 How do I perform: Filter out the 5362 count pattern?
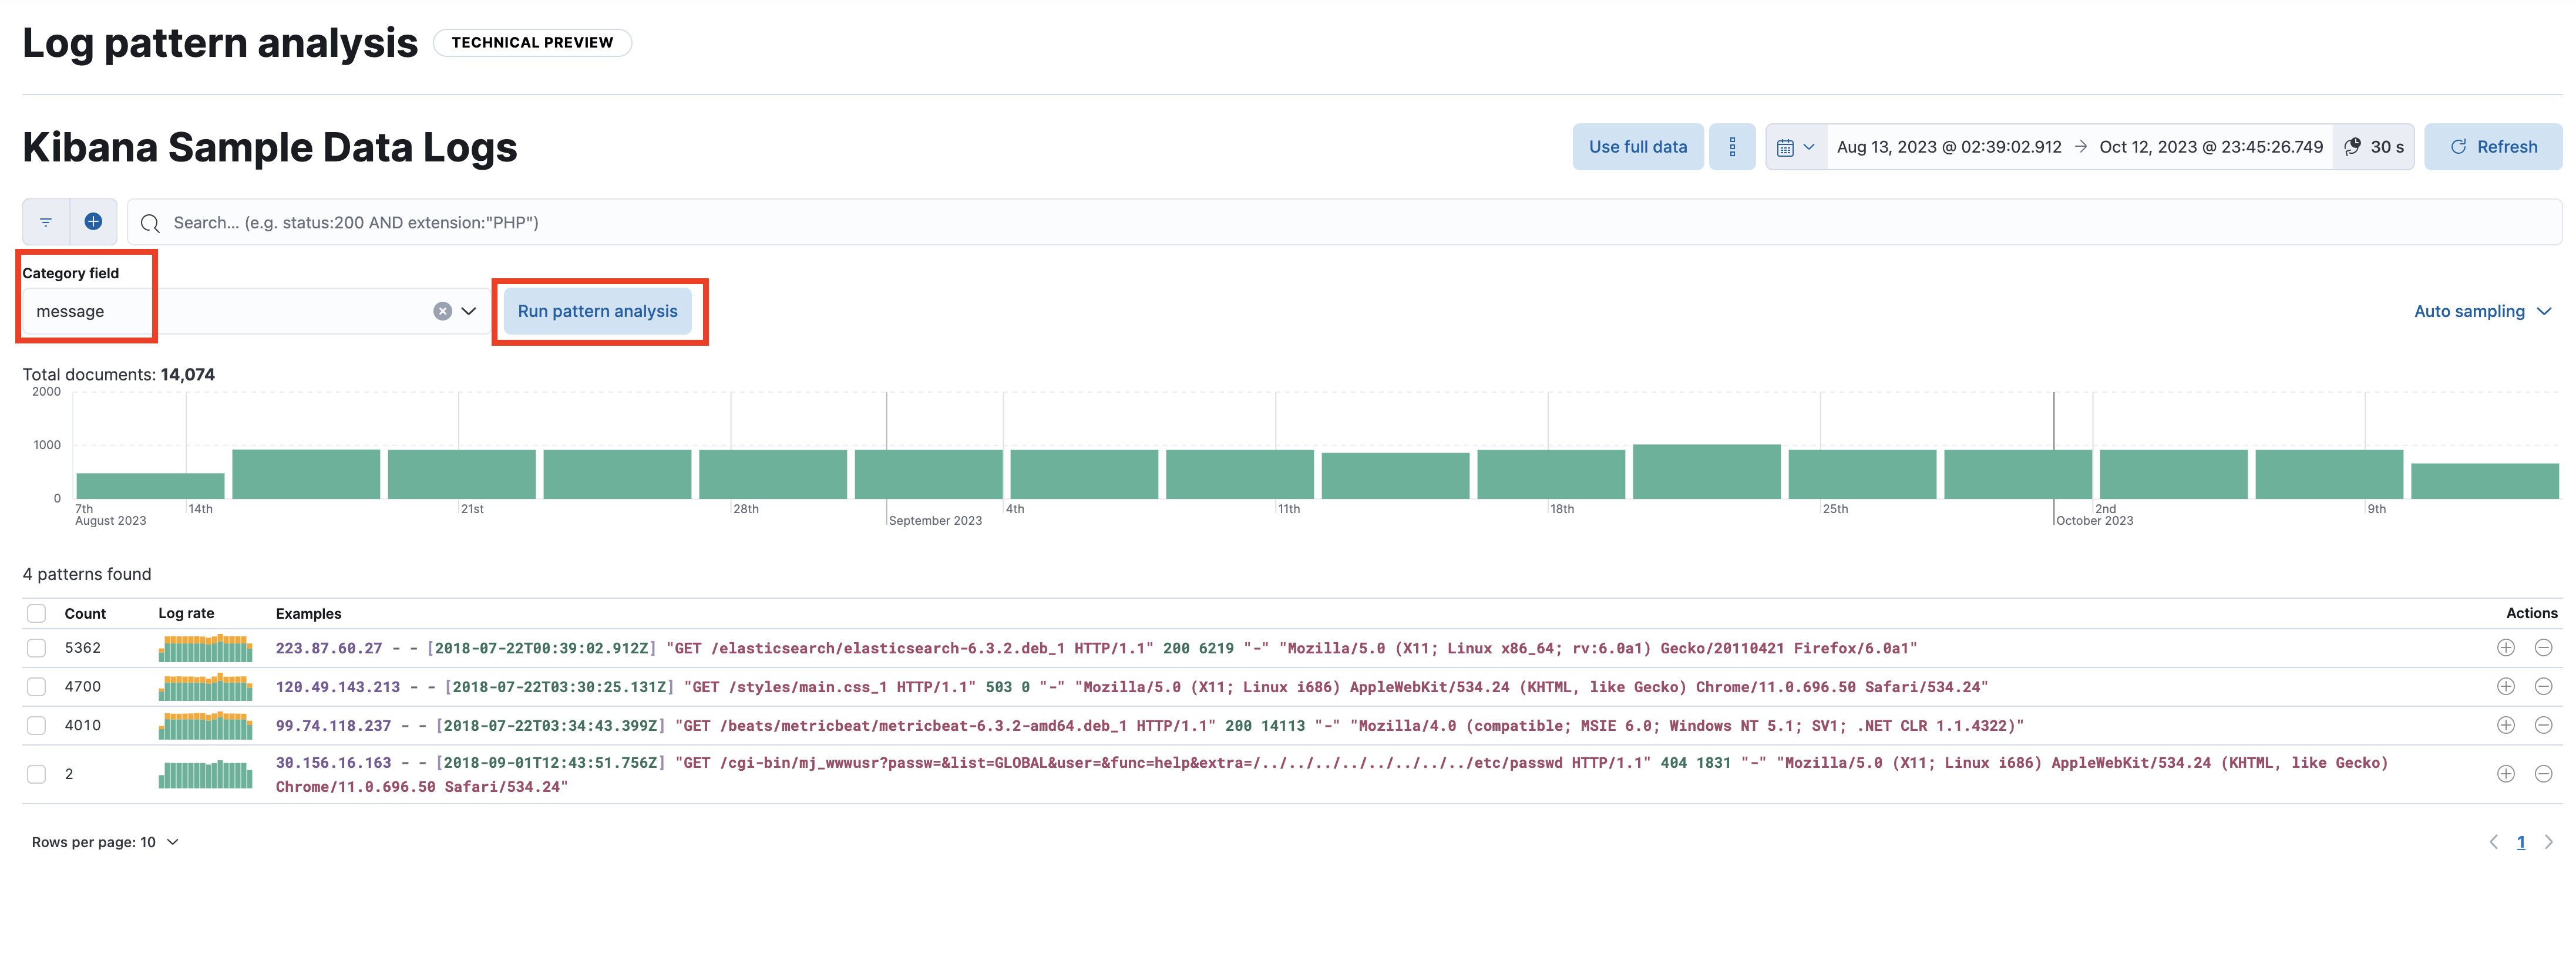click(x=2543, y=648)
